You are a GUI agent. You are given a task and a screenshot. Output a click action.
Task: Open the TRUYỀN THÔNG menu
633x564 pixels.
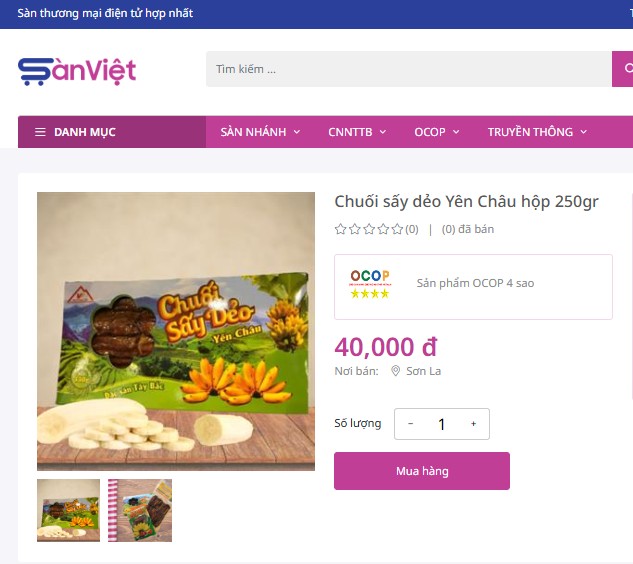537,132
